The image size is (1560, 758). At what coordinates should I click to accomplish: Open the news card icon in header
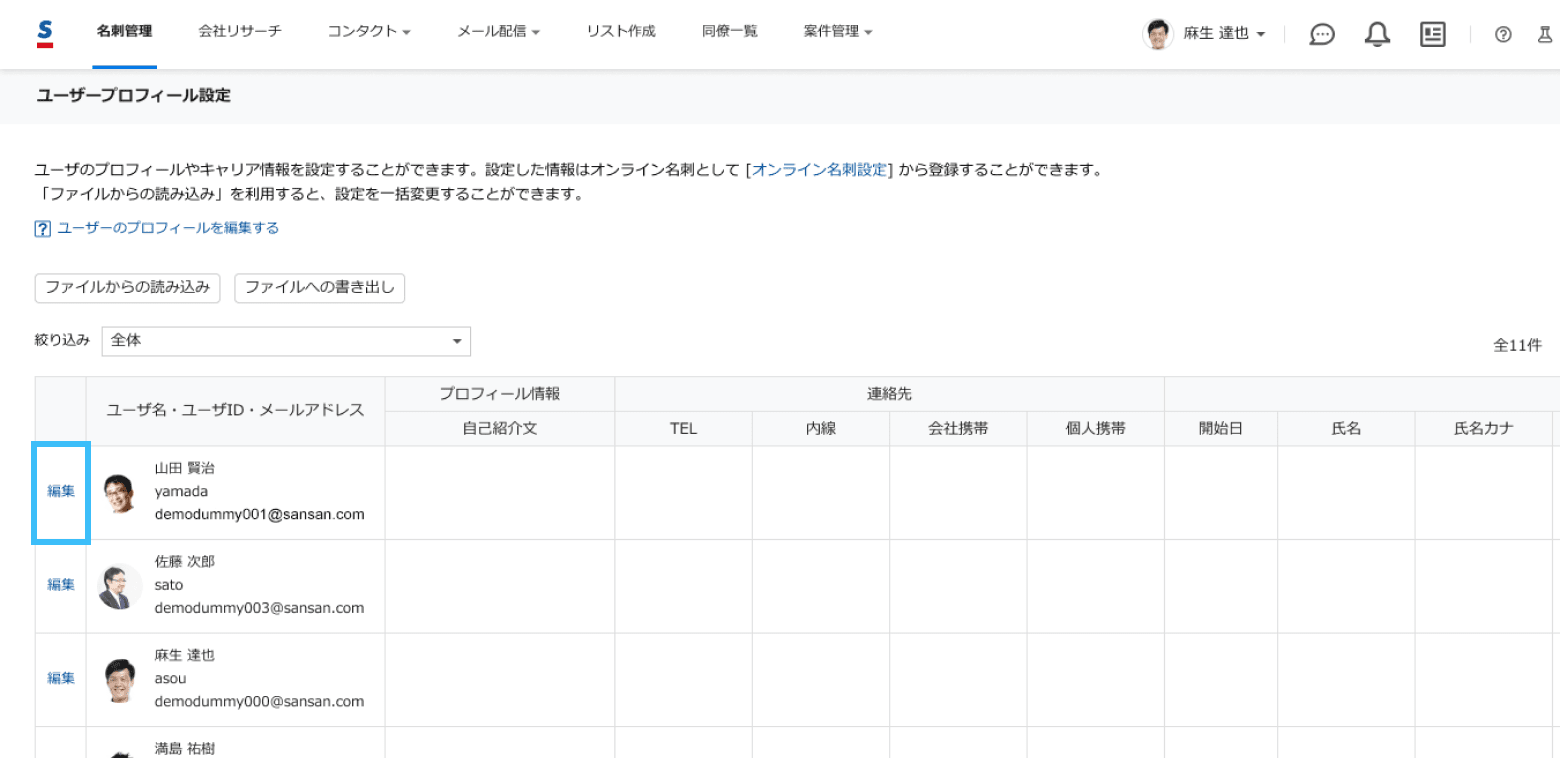pos(1433,34)
